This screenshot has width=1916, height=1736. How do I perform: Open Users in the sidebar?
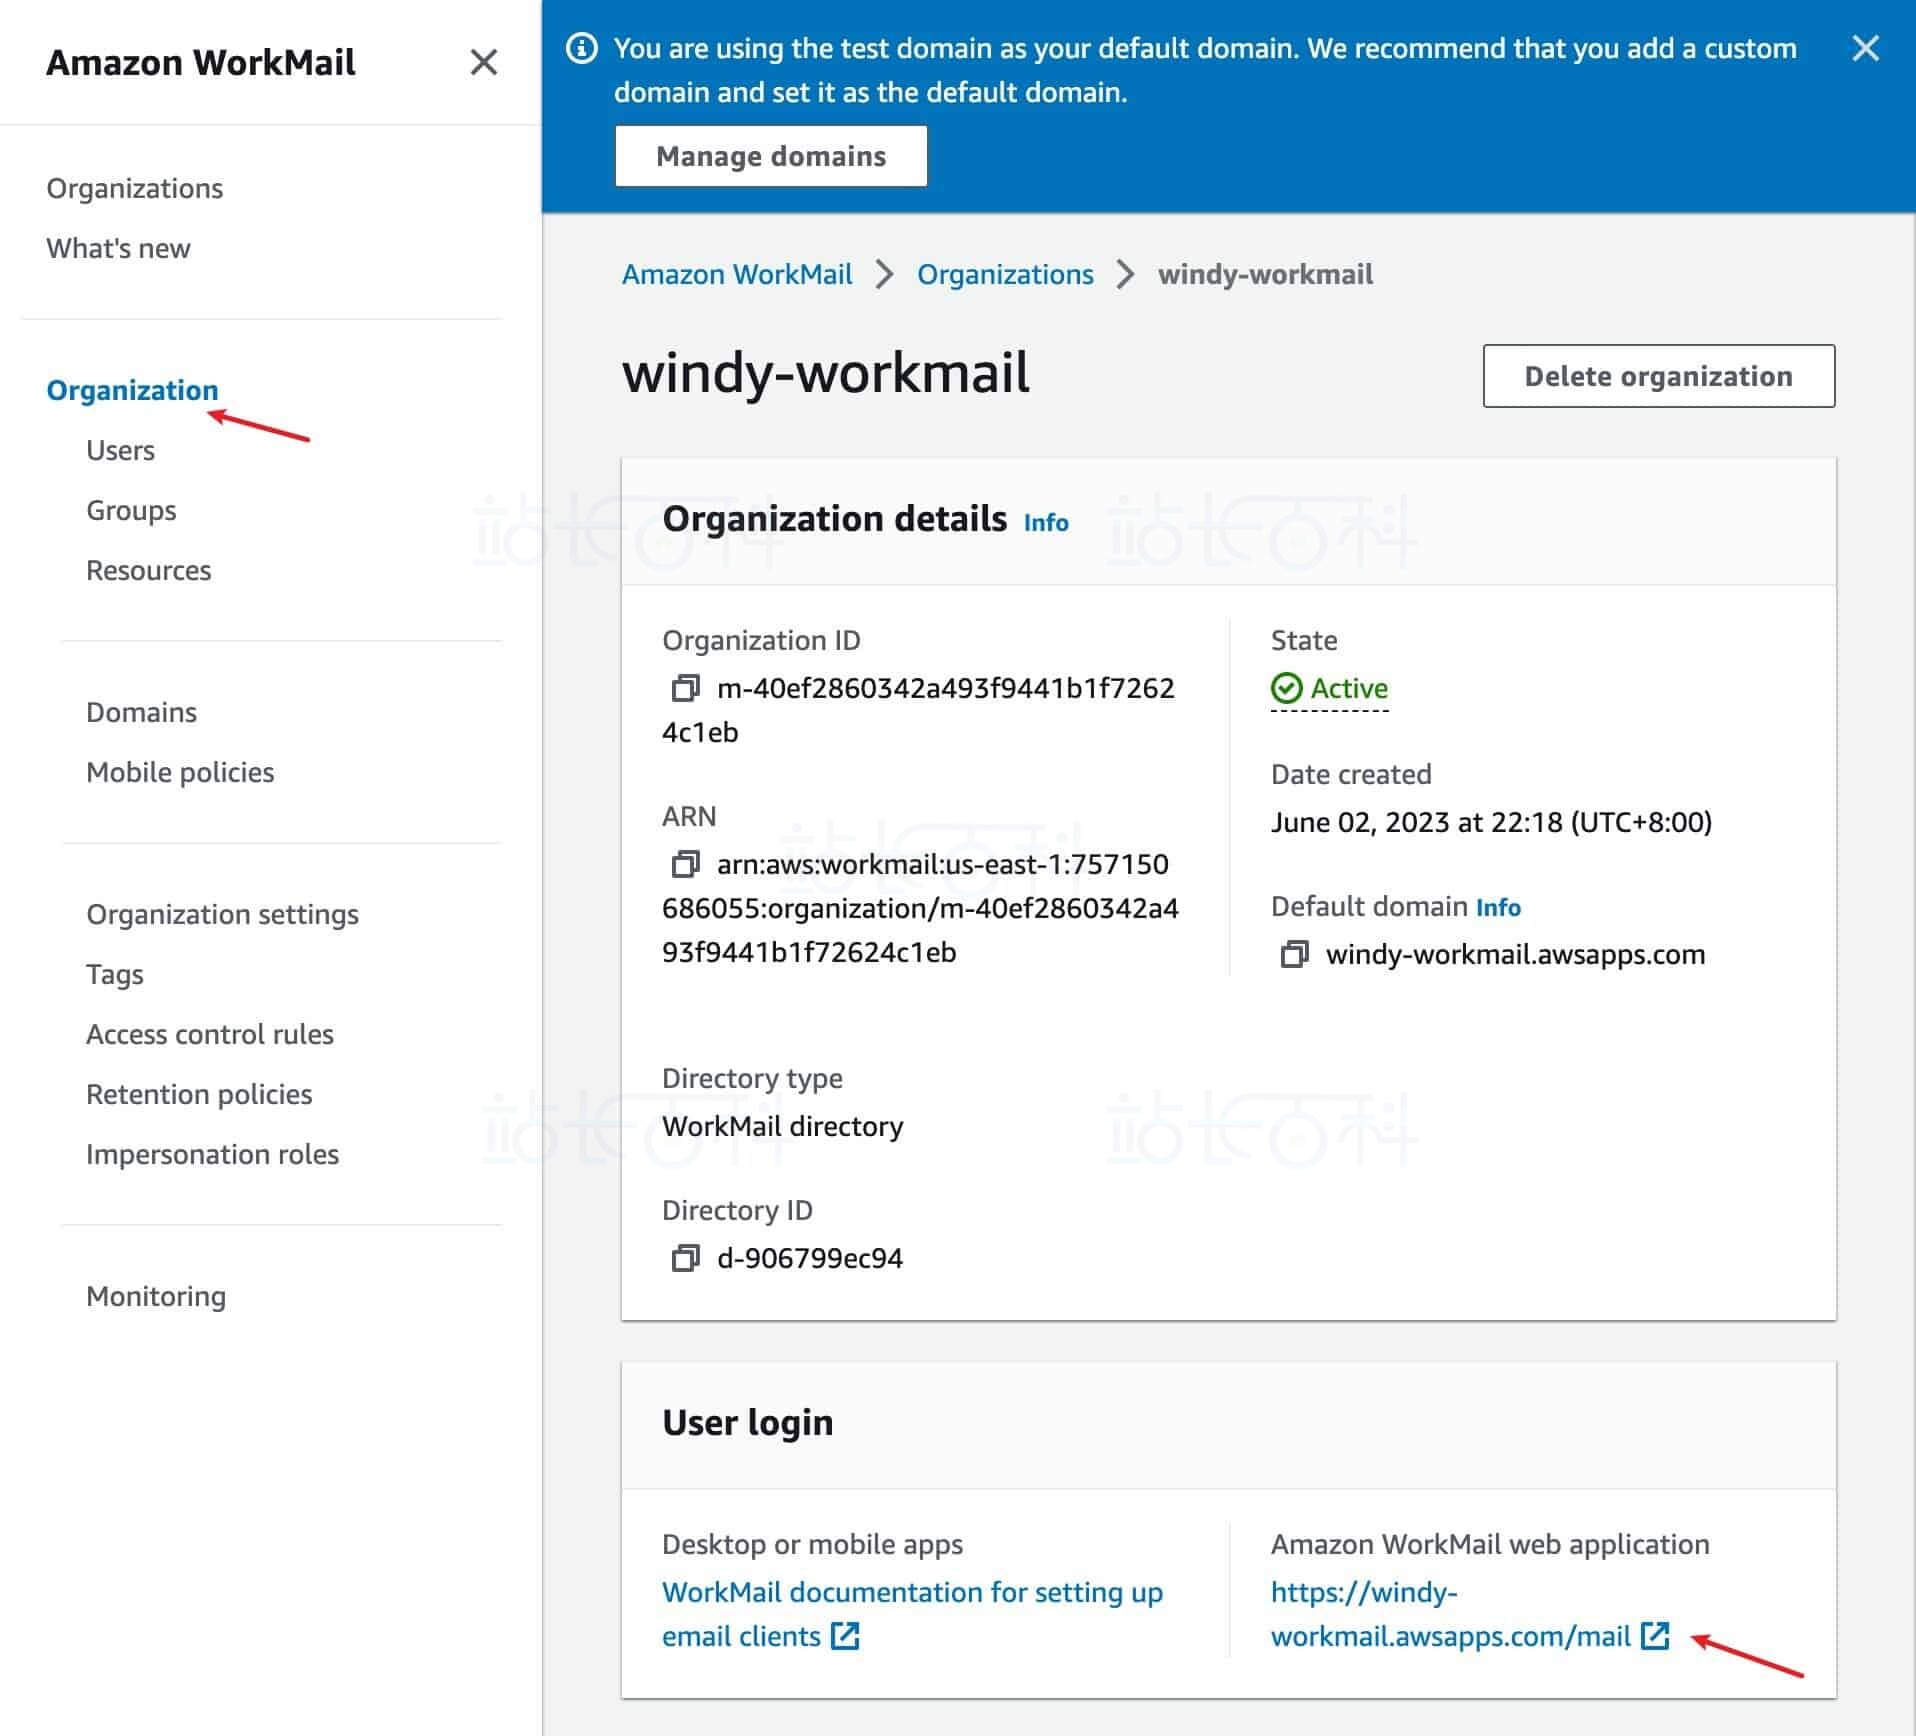[120, 450]
